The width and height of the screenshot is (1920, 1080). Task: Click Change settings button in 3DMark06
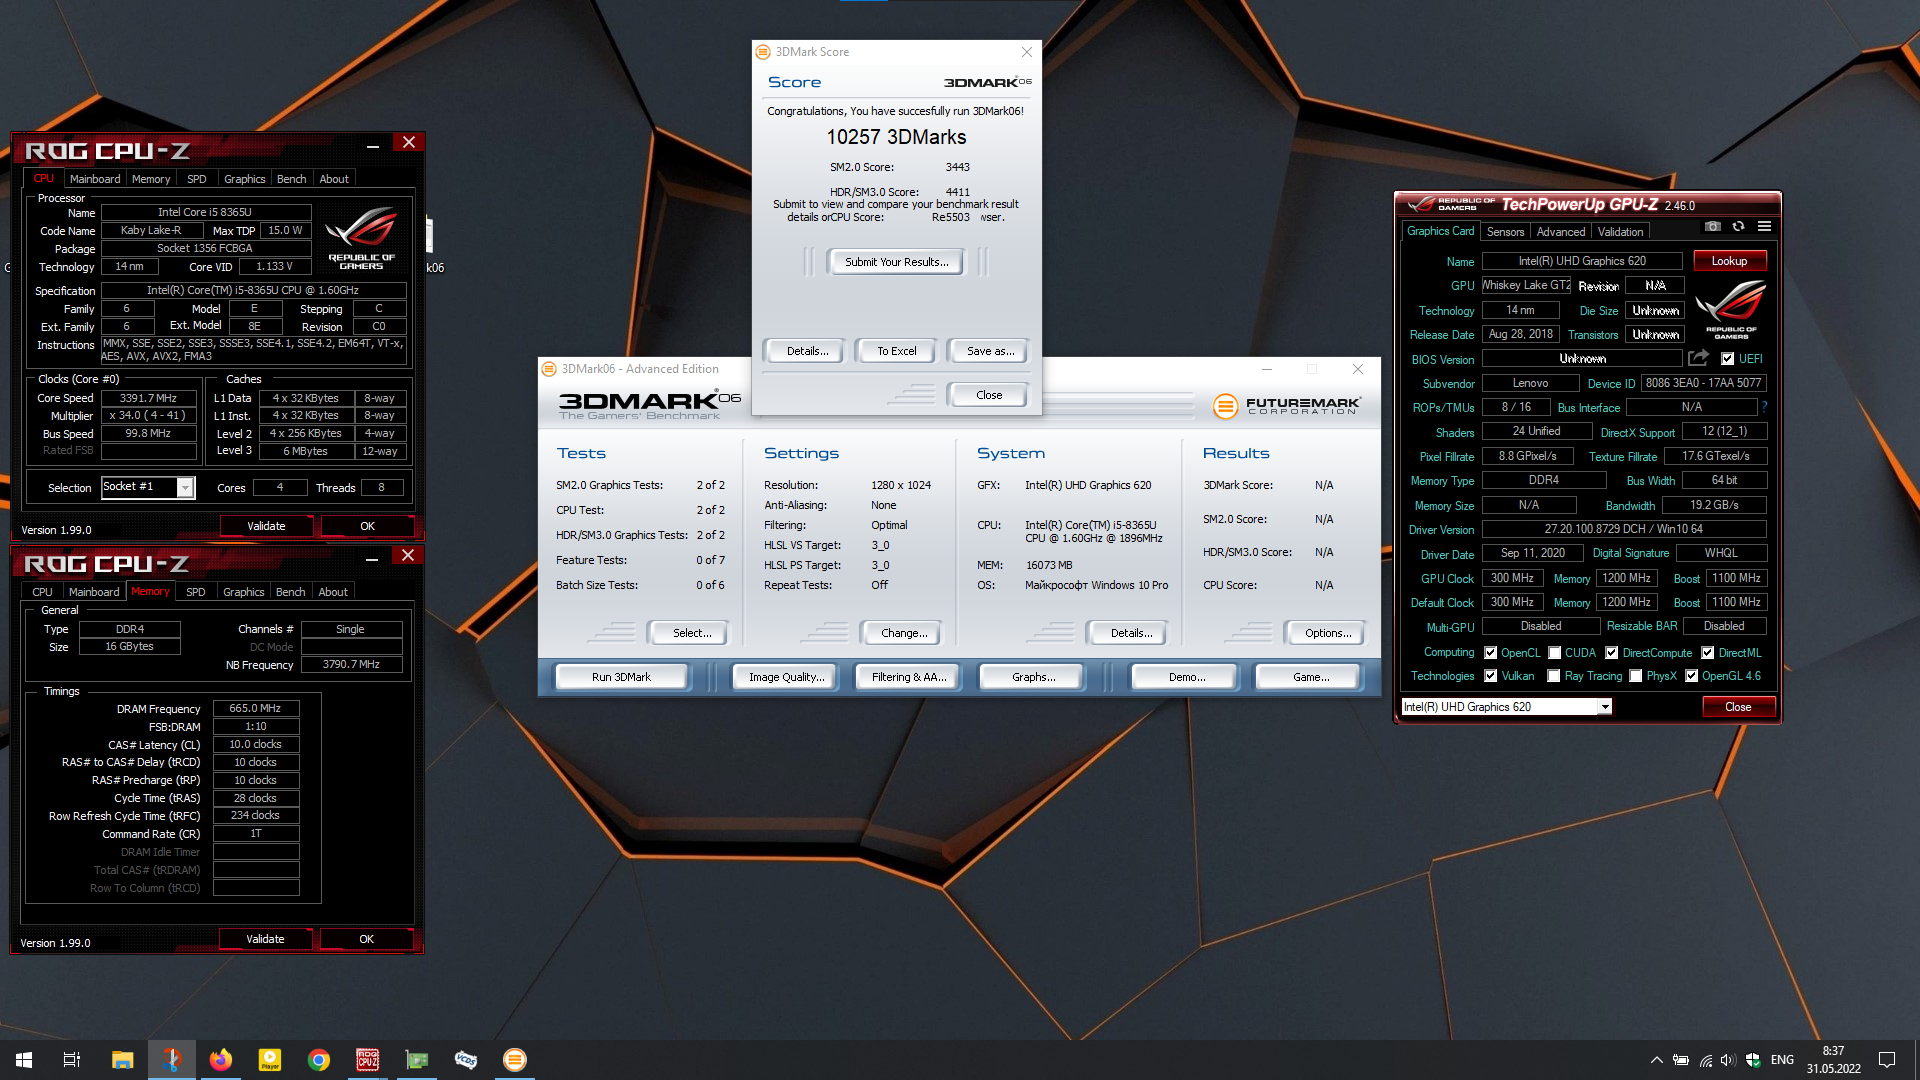click(904, 633)
